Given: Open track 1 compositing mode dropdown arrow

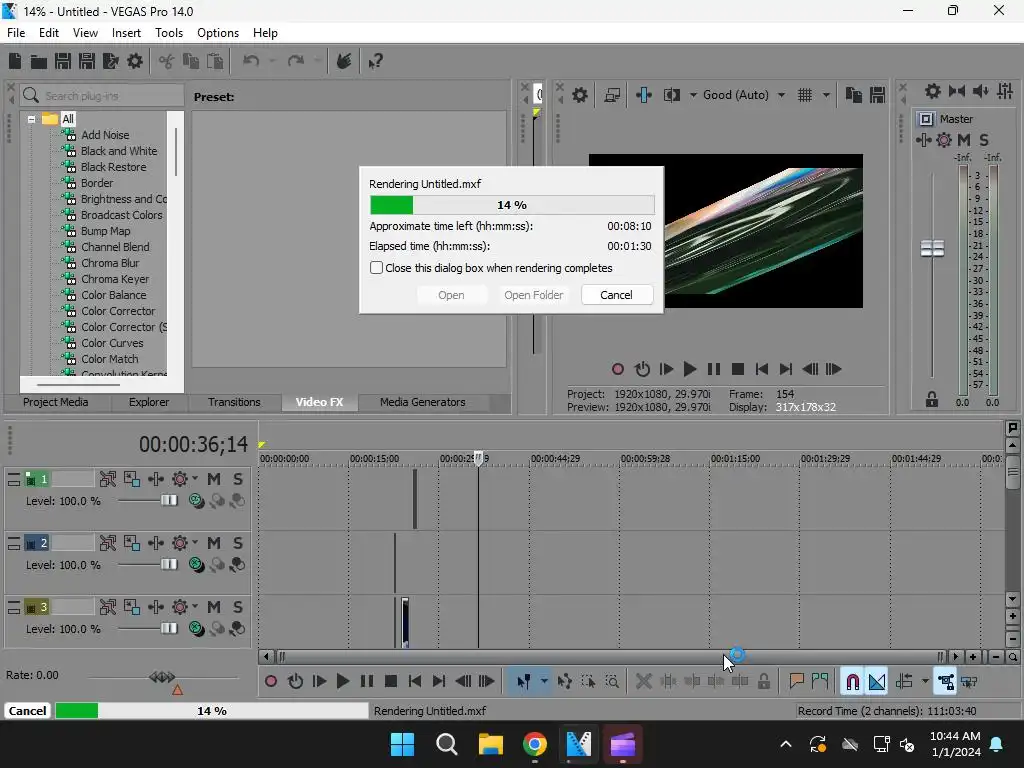Looking at the screenshot, I should point(195,479).
